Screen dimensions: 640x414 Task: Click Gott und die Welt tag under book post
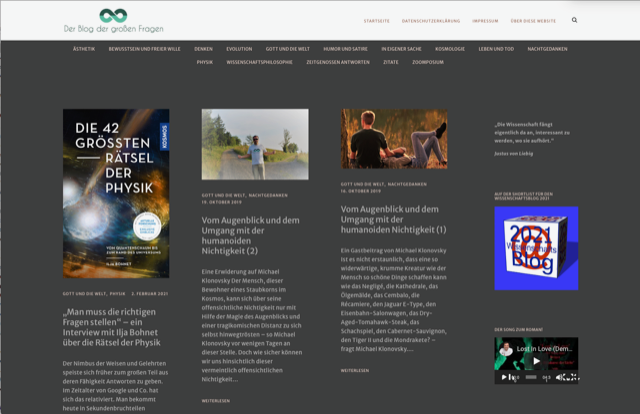(x=84, y=294)
